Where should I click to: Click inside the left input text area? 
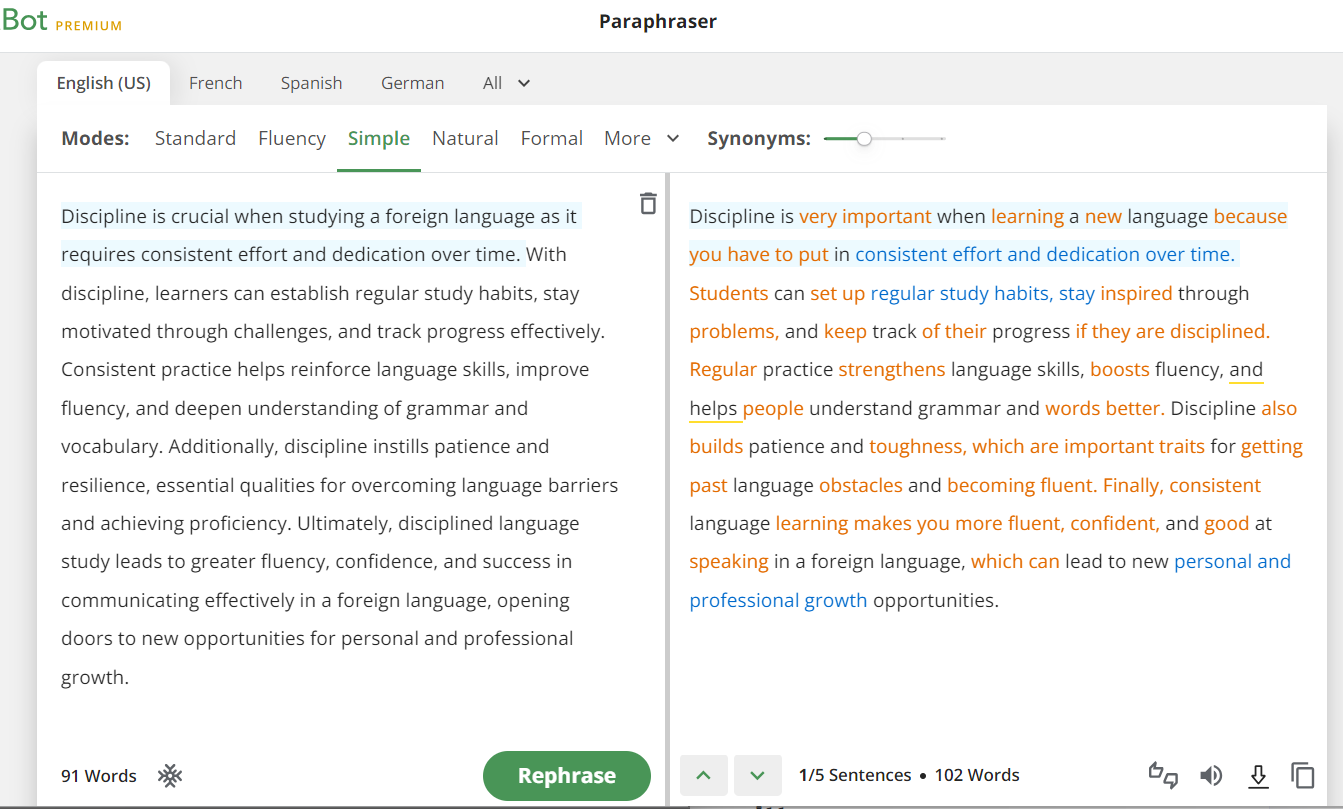coord(340,450)
